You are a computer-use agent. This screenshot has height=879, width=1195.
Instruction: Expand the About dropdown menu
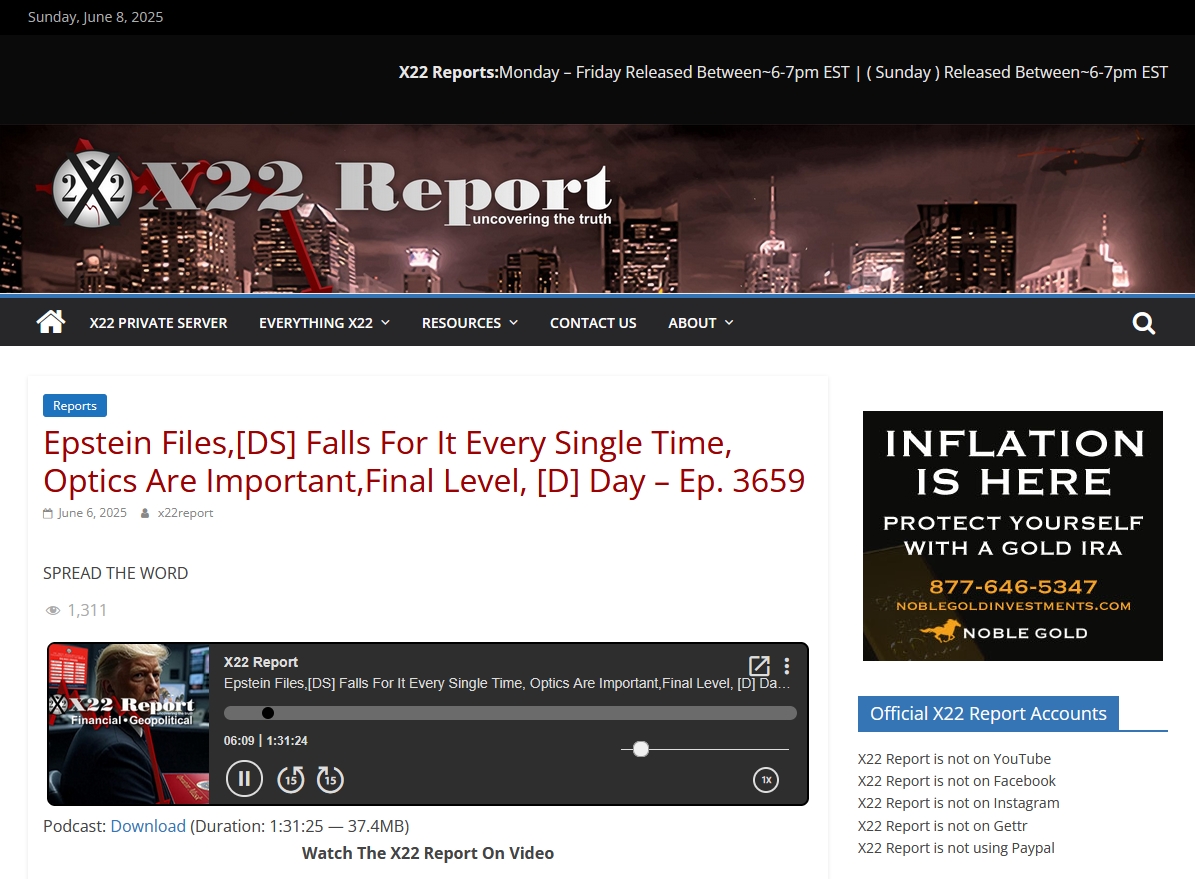point(700,323)
